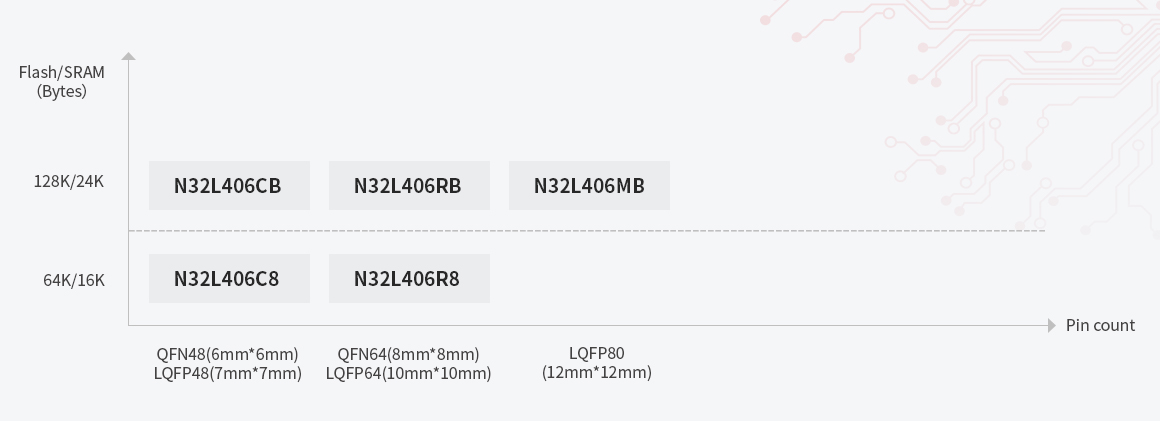The height and width of the screenshot is (421, 1160).
Task: Select the 128K/24K memory row label
Action: [69, 181]
